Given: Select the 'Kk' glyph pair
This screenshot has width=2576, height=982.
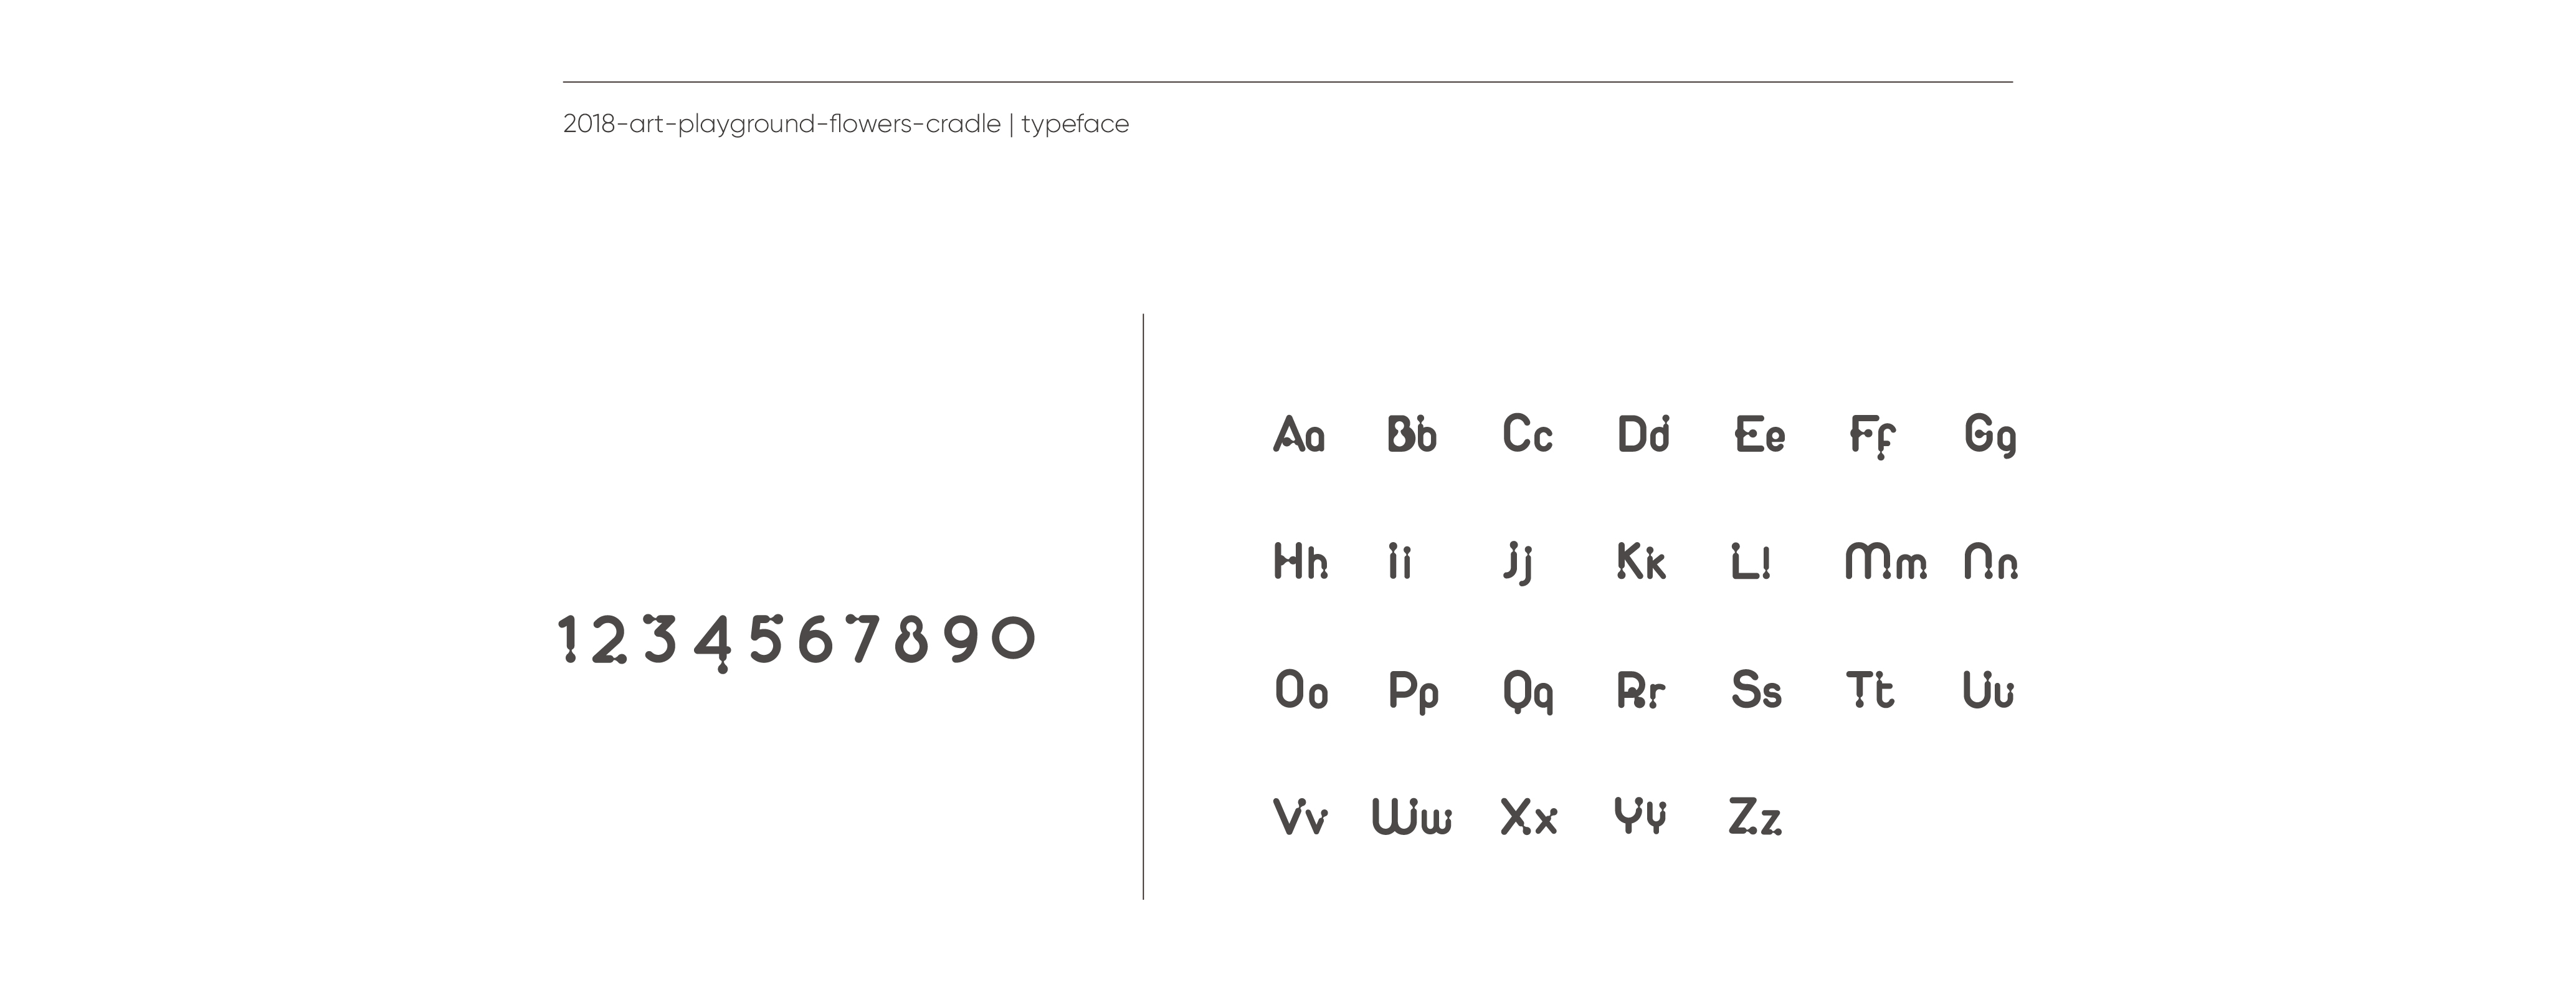Looking at the screenshot, I should [x=1641, y=561].
